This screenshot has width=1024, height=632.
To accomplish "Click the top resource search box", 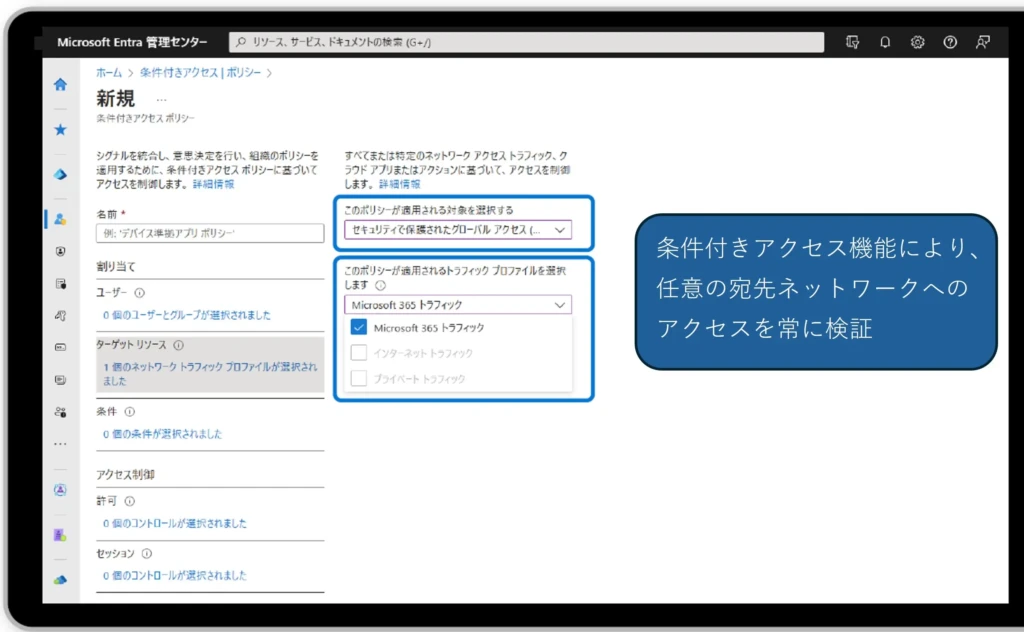I will tap(526, 42).
